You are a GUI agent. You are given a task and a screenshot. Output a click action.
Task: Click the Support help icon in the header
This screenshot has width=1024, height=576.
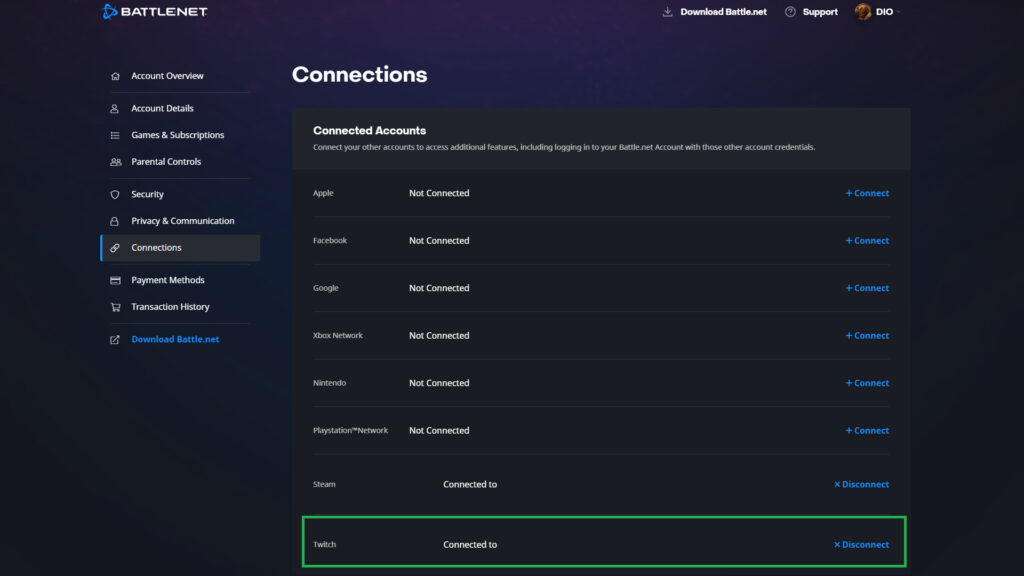[790, 11]
